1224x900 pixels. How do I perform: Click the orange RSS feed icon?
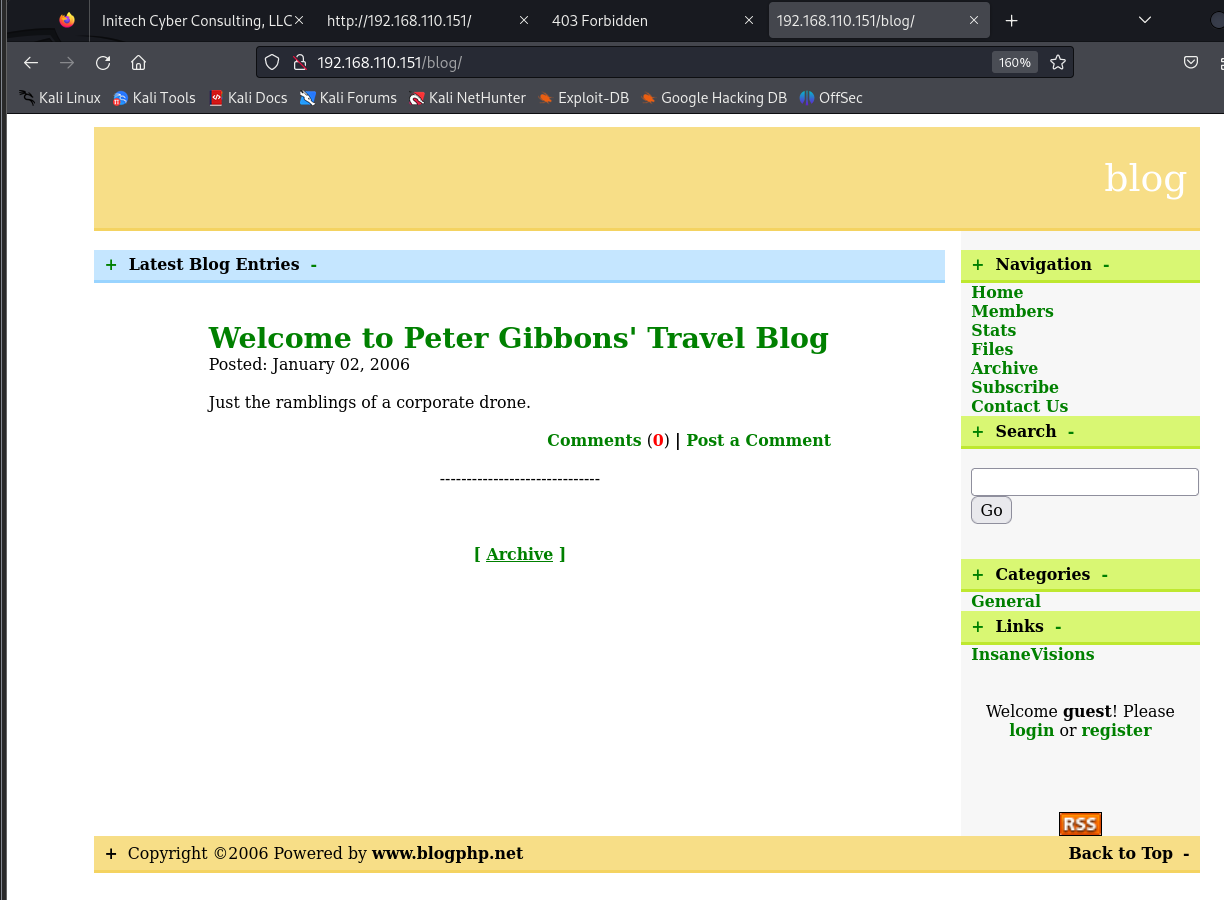point(1080,824)
